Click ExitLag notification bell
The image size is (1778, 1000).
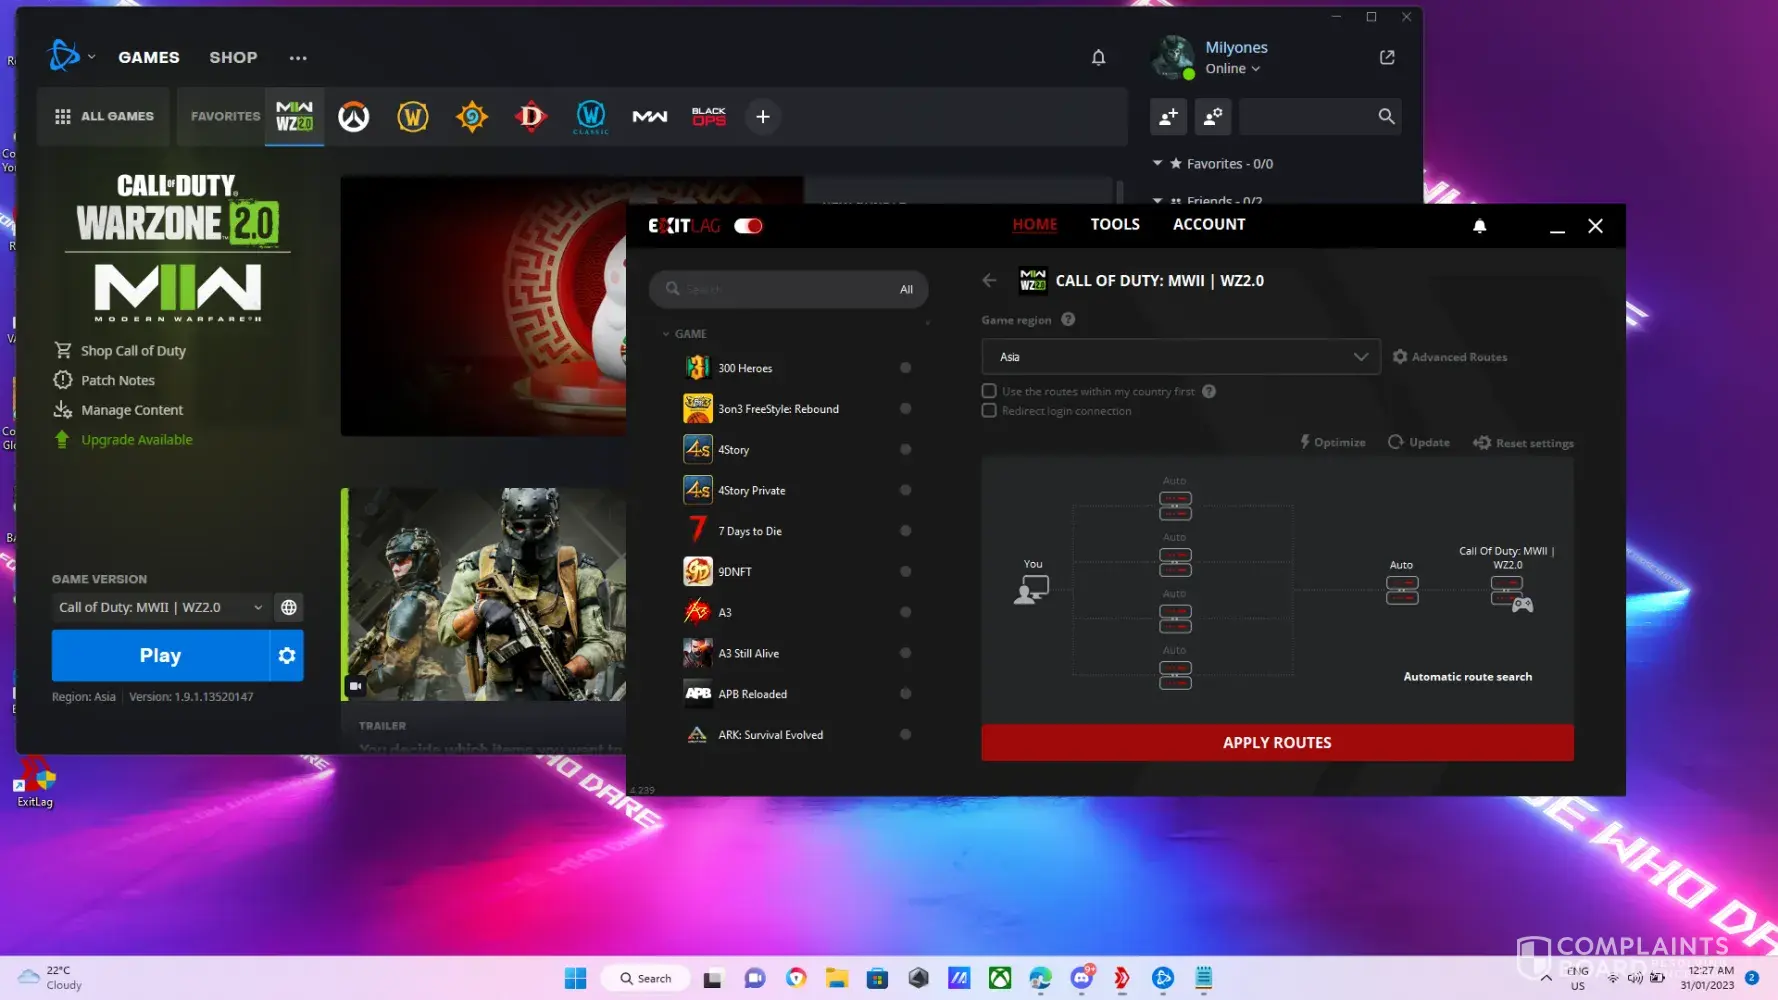1479,226
